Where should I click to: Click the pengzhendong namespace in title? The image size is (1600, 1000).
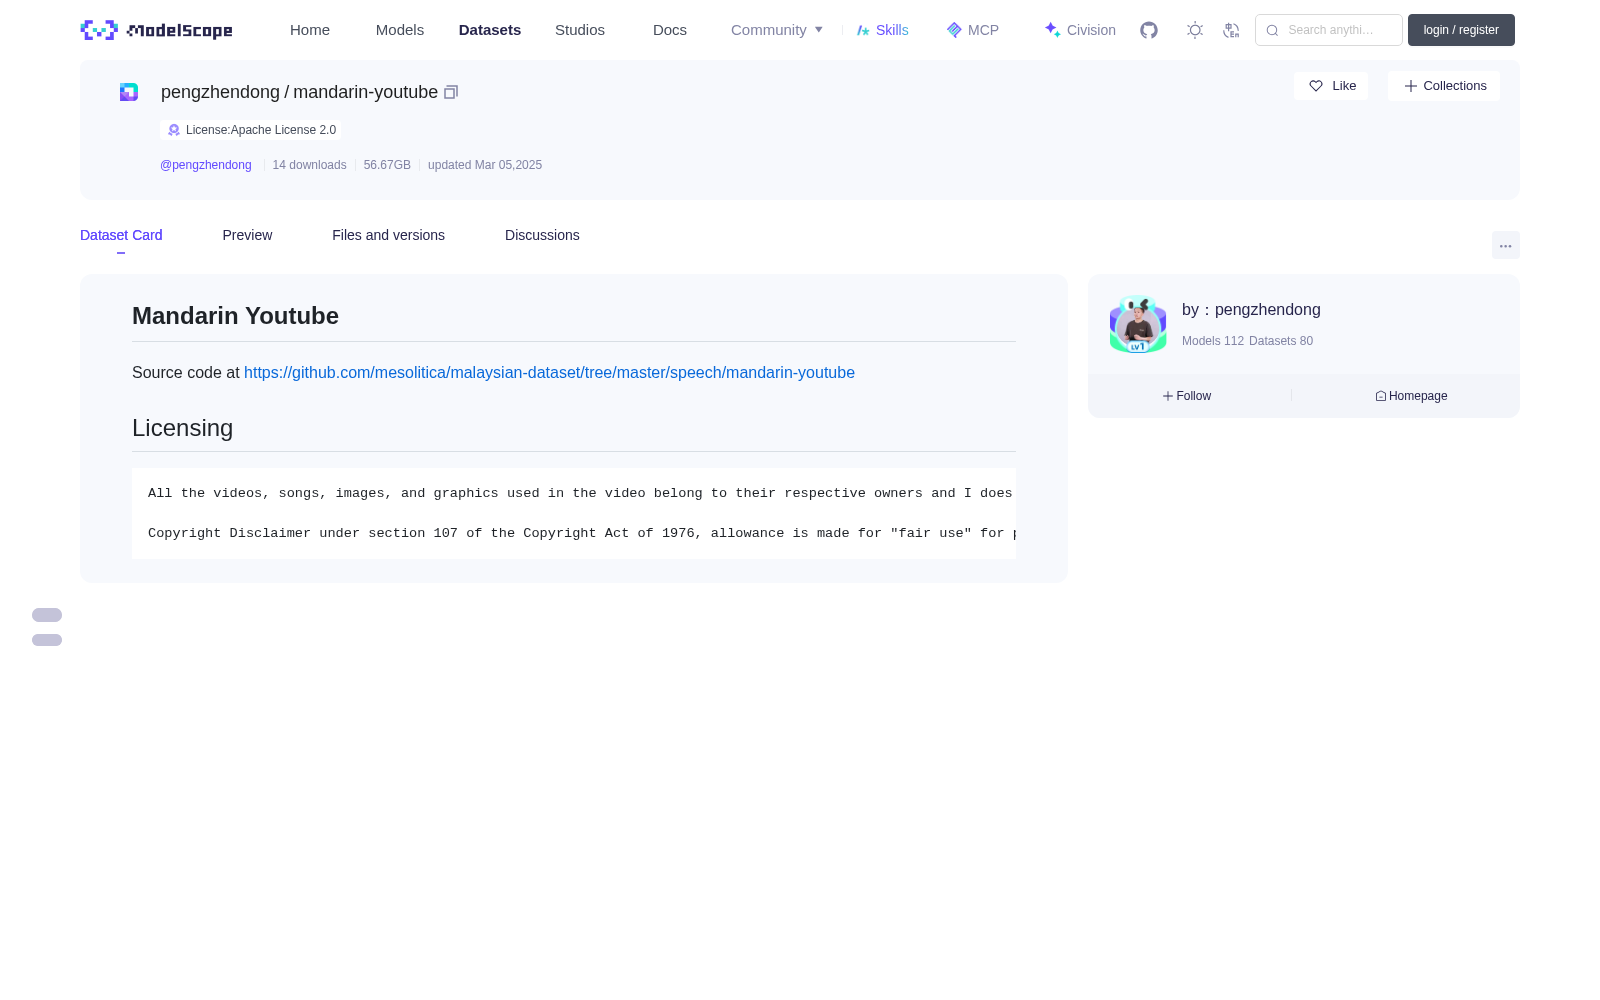click(220, 92)
